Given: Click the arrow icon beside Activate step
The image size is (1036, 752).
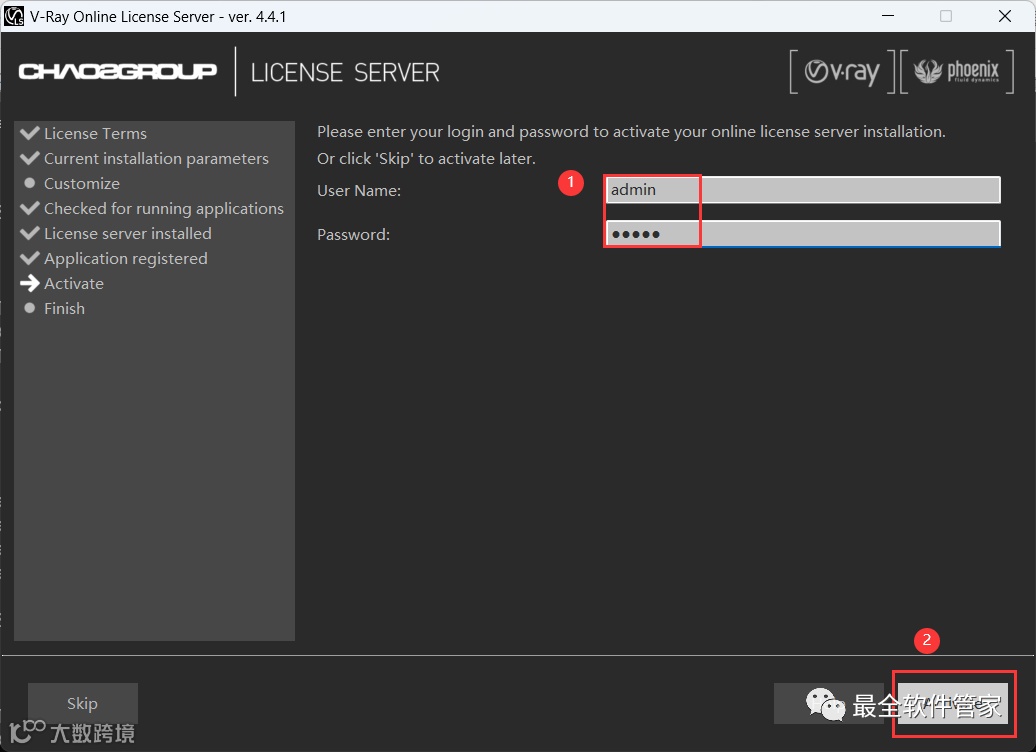Looking at the screenshot, I should (x=30, y=283).
